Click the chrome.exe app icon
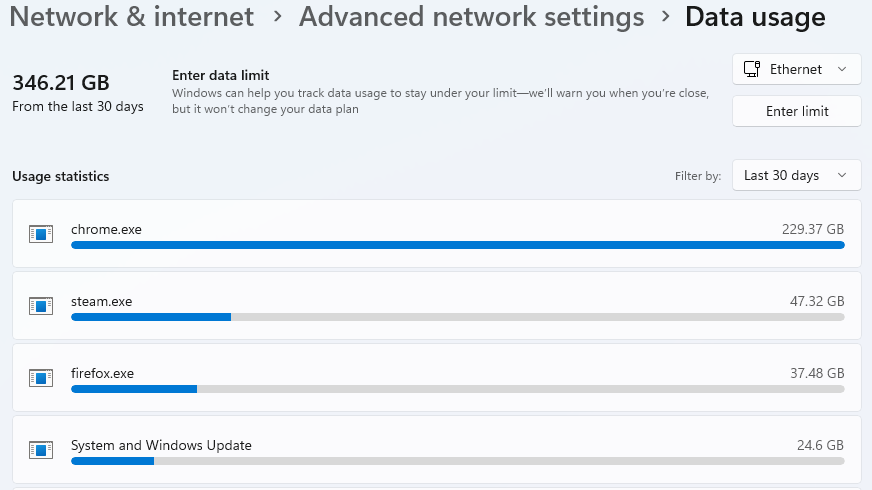The height and width of the screenshot is (490, 872). click(40, 234)
